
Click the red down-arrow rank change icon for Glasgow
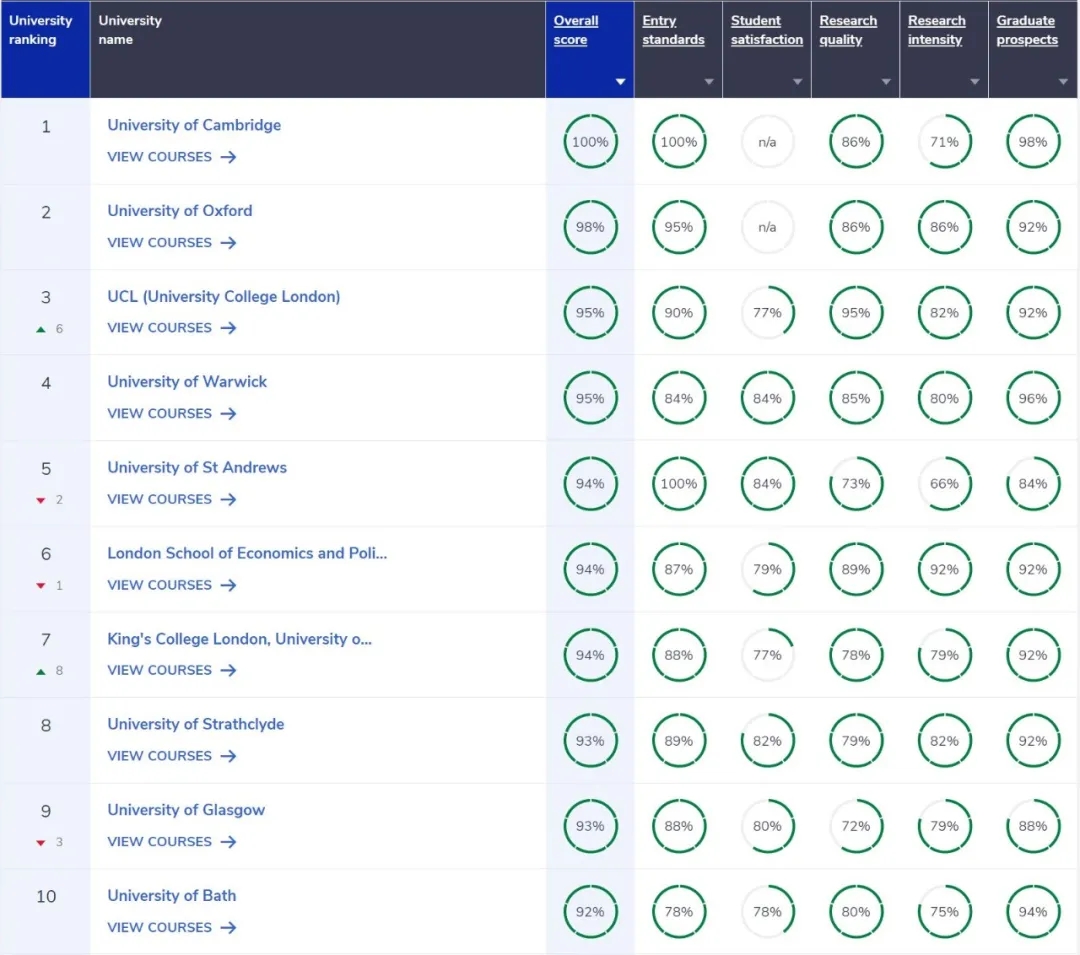click(41, 843)
